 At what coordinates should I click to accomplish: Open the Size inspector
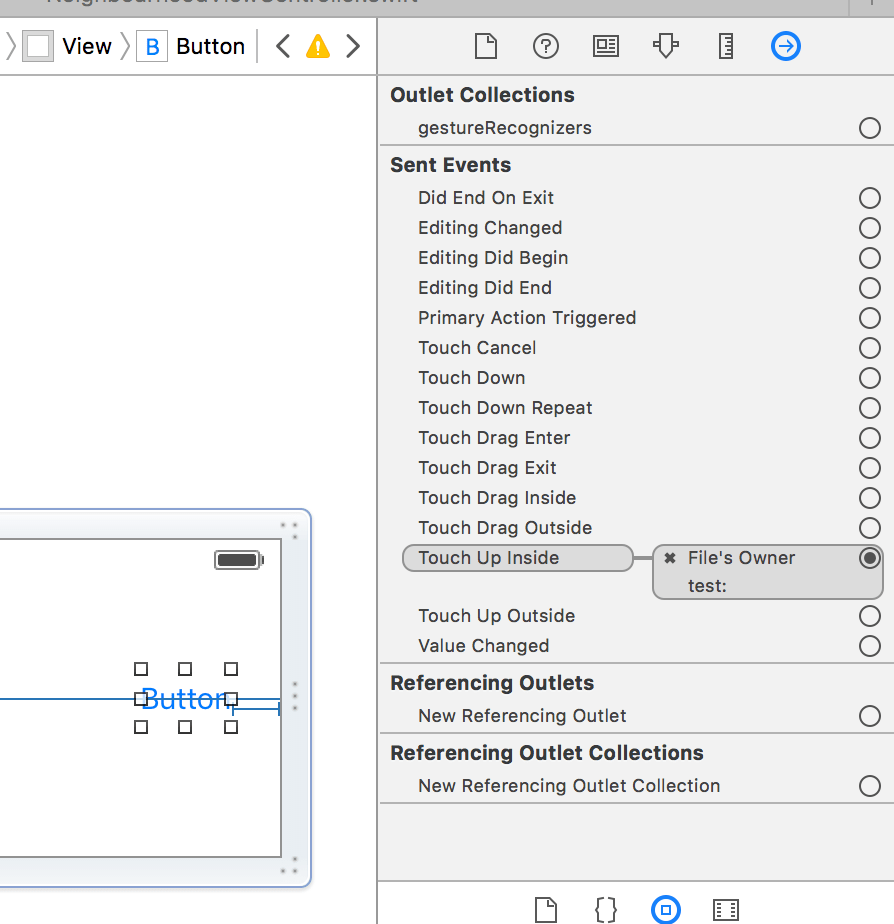point(726,46)
